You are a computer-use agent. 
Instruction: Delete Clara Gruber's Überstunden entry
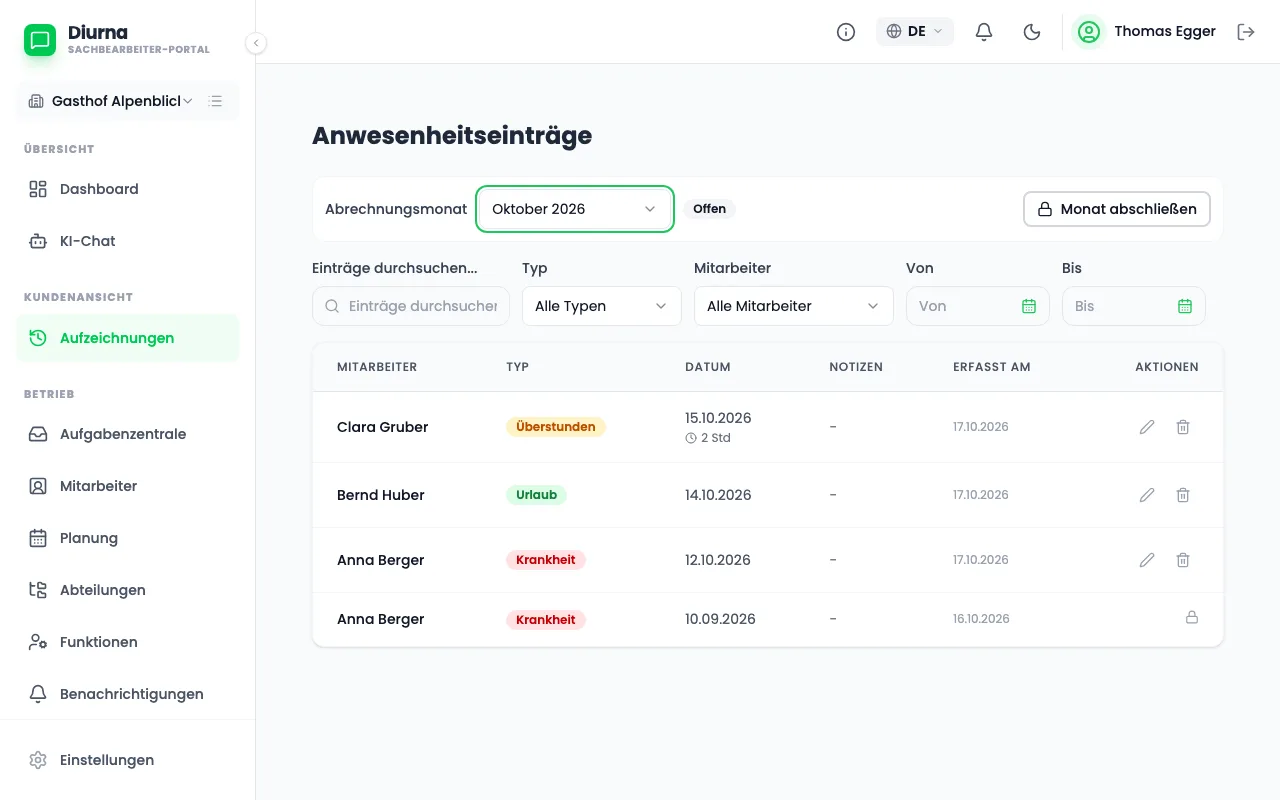1183,427
